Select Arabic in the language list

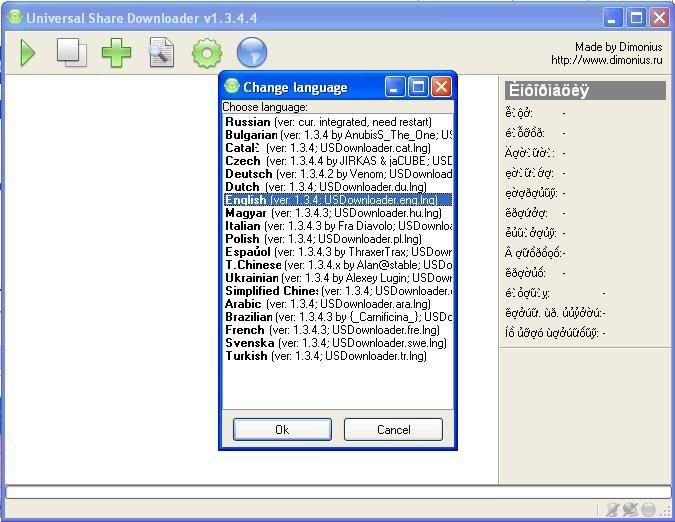point(338,303)
